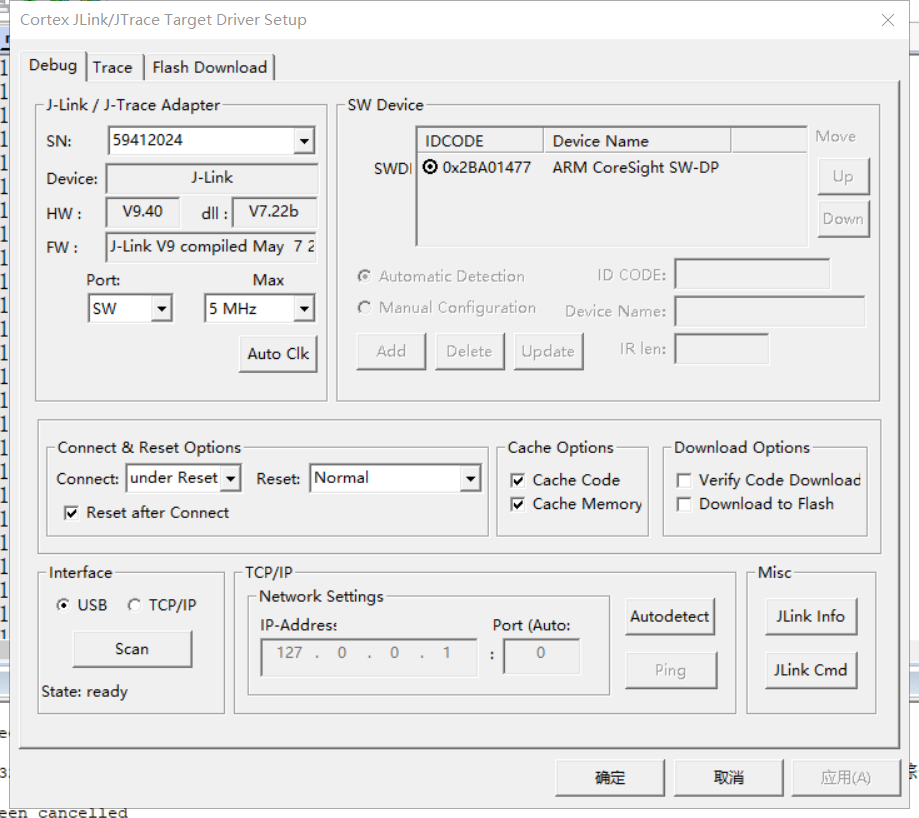Click the Device Name column header
The height and width of the screenshot is (818, 919).
[x=637, y=141]
